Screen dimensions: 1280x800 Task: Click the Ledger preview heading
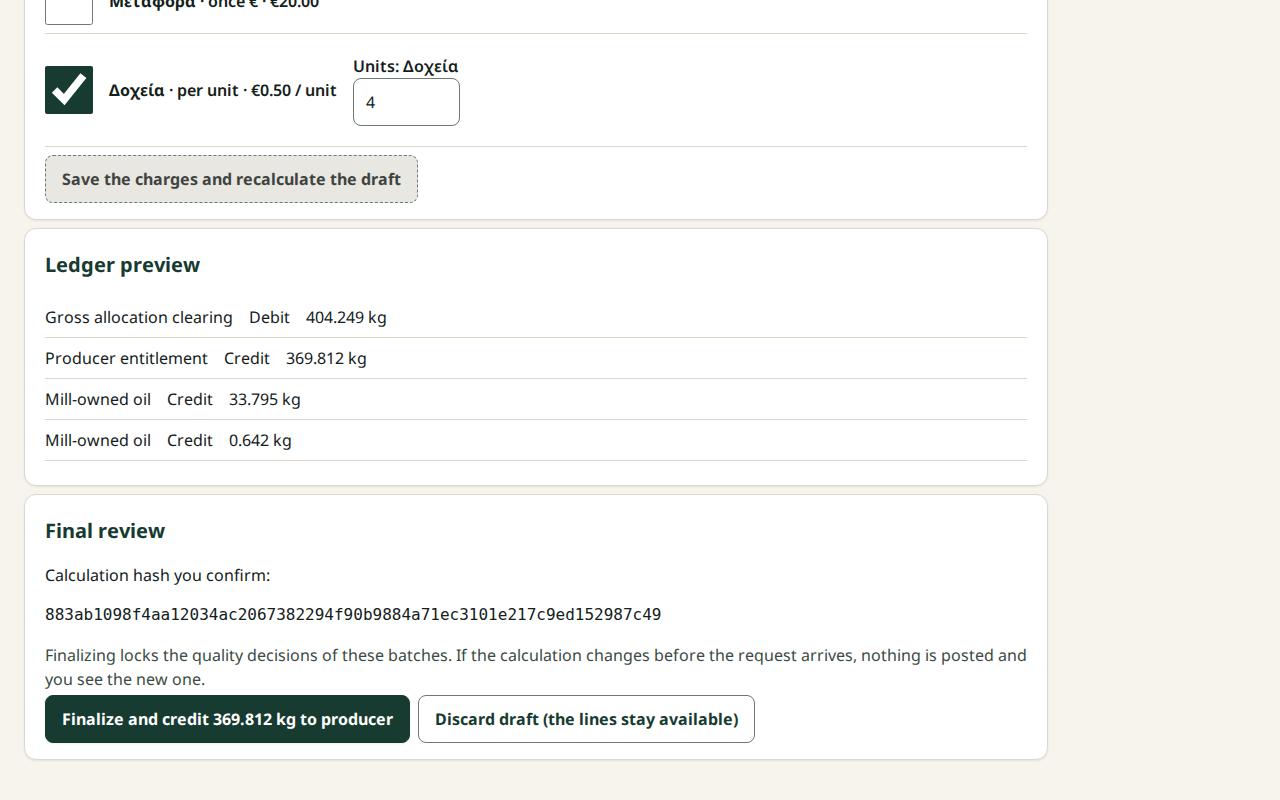(x=123, y=265)
